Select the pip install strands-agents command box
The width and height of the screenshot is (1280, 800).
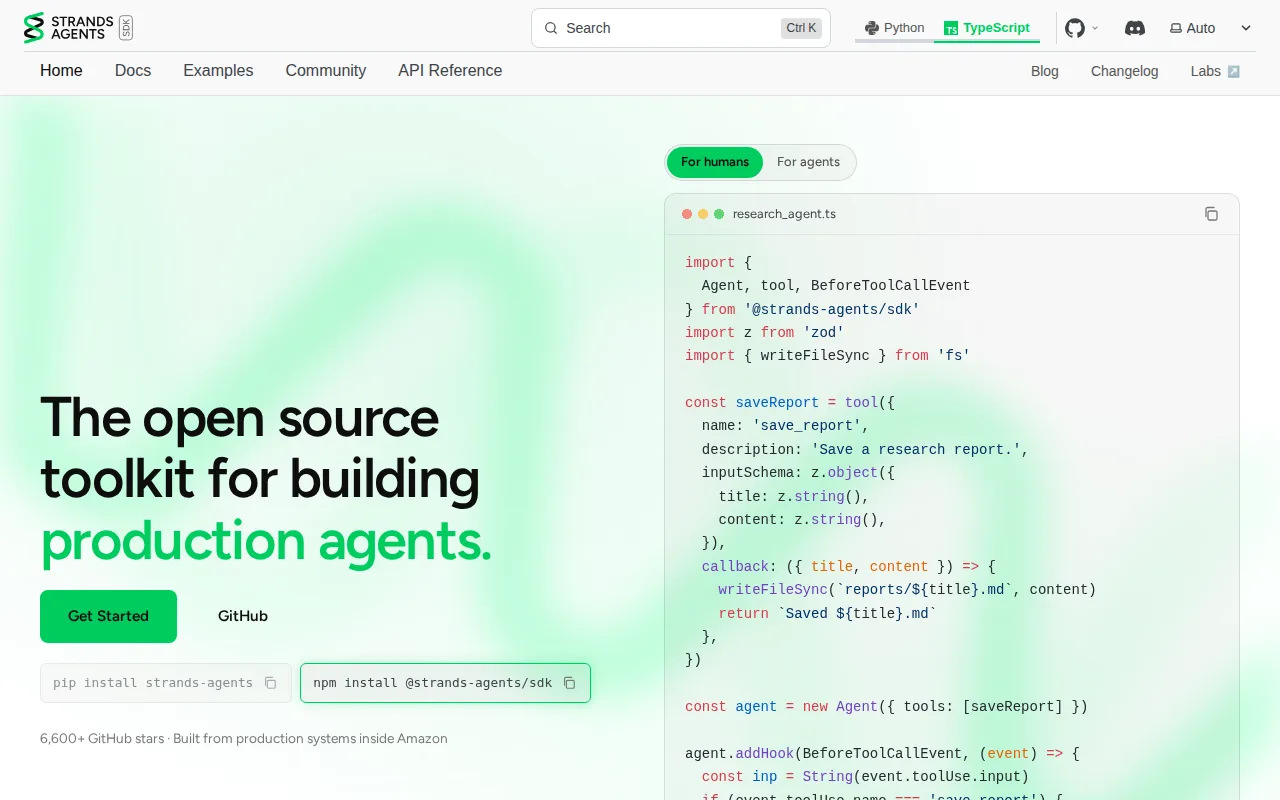tap(166, 683)
